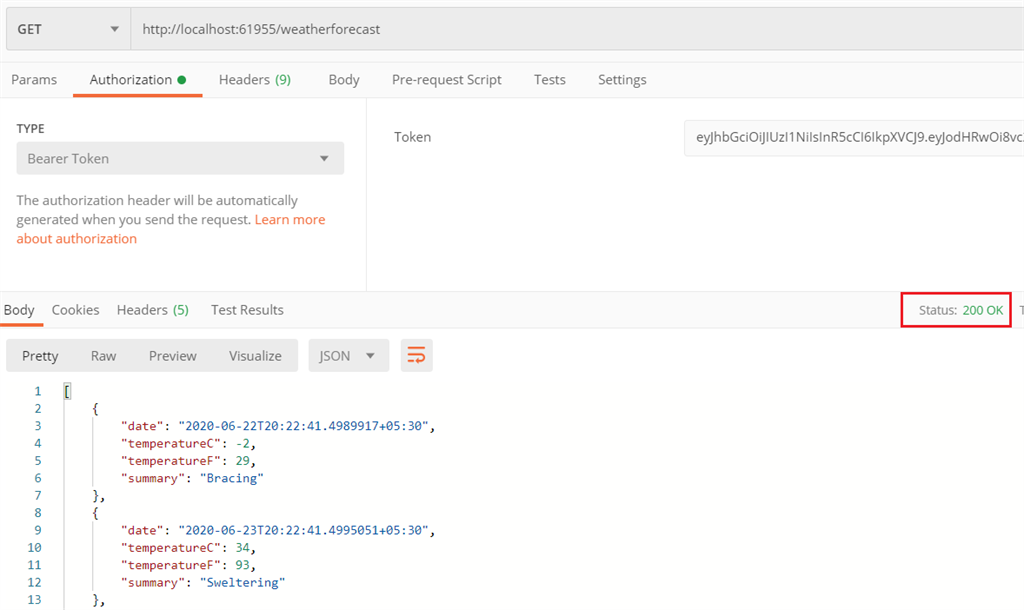Viewport: 1024px width, 610px height.
Task: Click the line-wrap icon beside JSON dropdown
Action: pyautogui.click(x=416, y=355)
